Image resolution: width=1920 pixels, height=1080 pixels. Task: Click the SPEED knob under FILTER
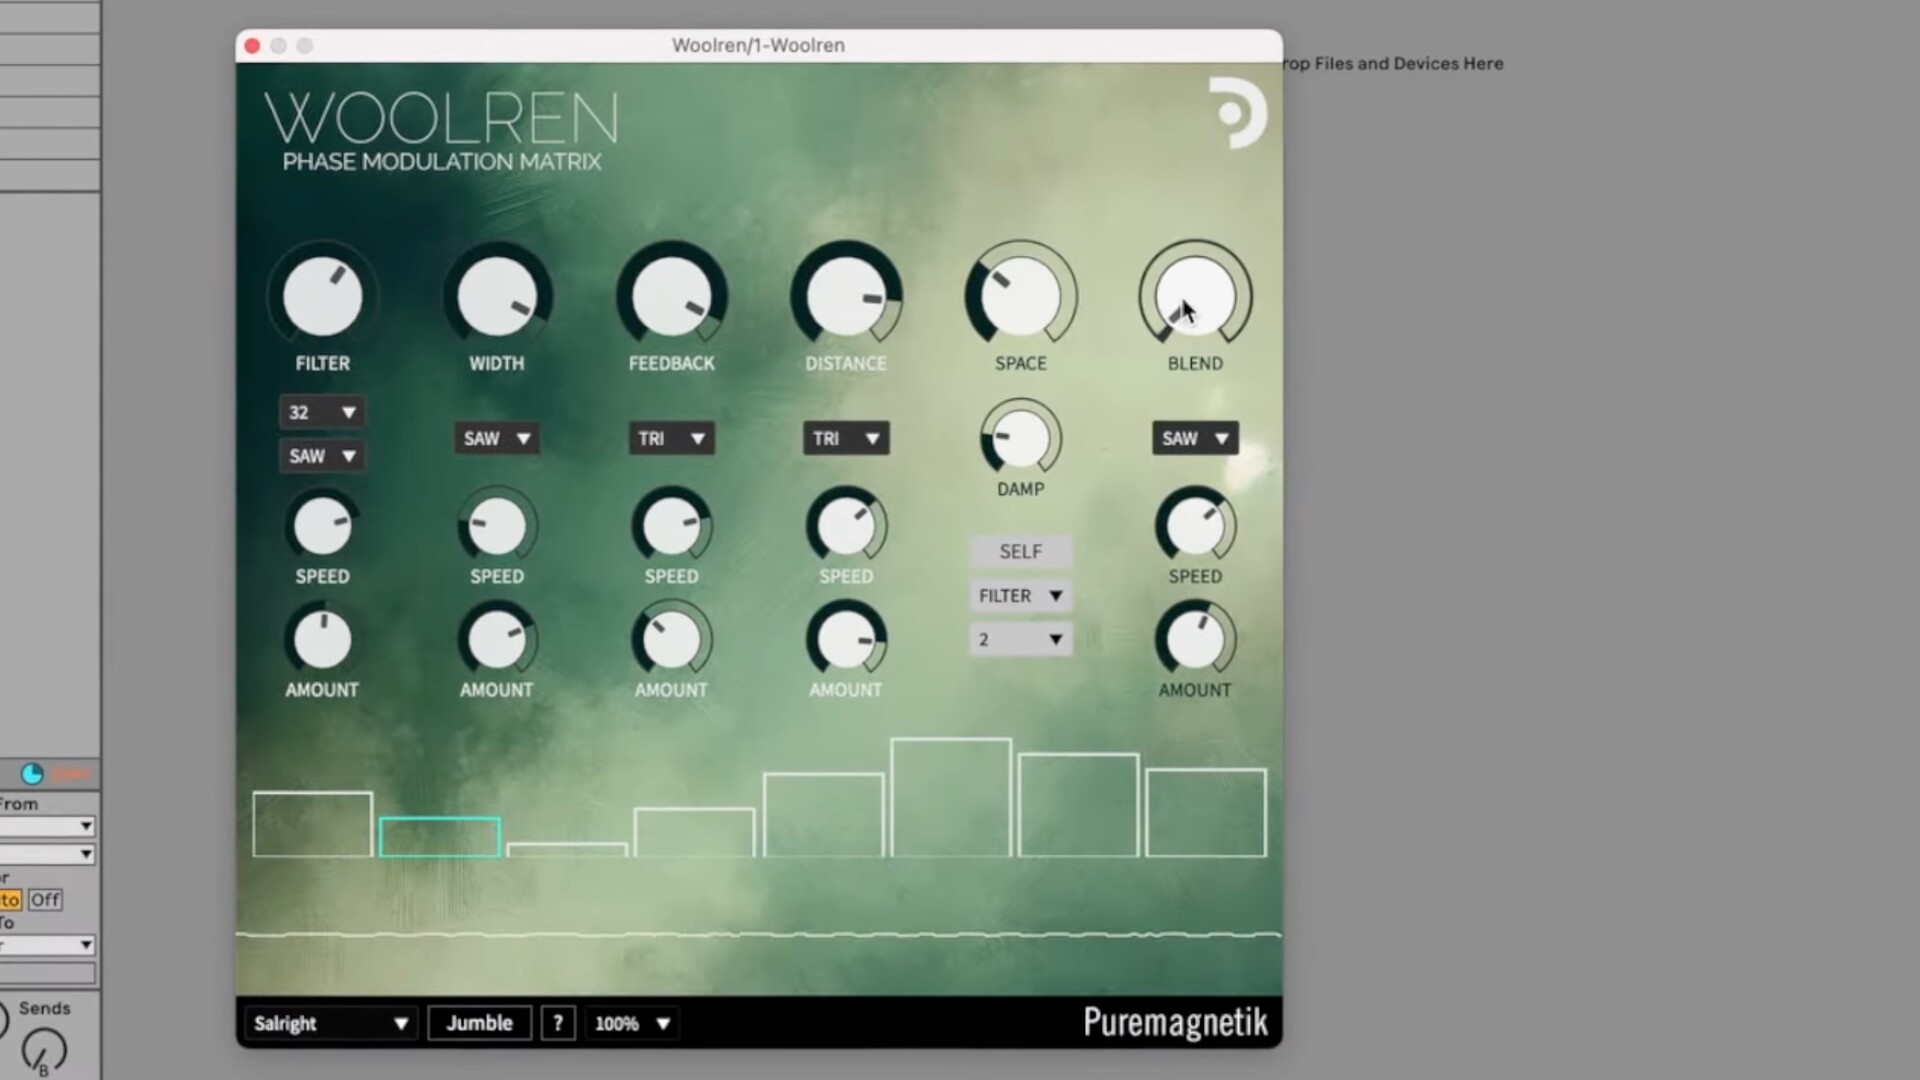point(322,526)
